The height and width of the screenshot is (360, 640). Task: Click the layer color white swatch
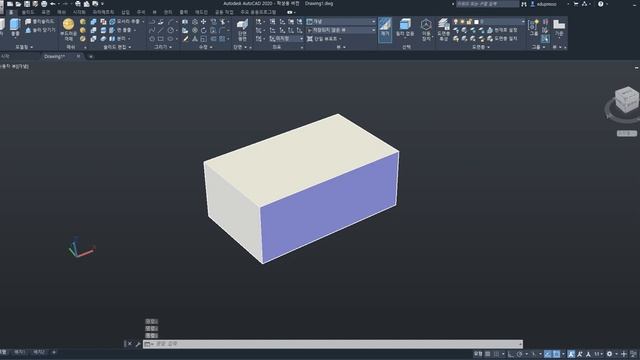[x=476, y=21]
